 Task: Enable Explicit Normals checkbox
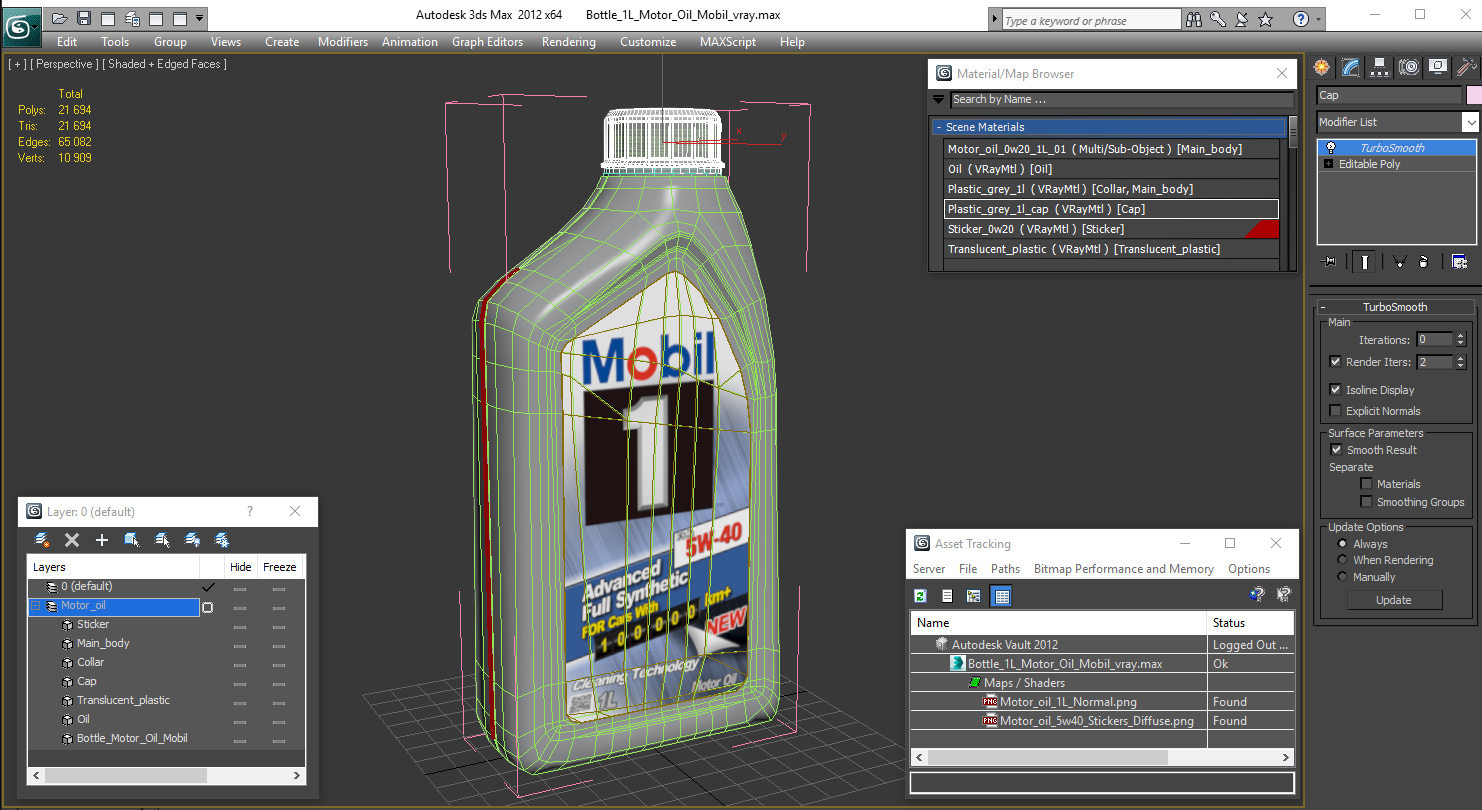pos(1335,411)
